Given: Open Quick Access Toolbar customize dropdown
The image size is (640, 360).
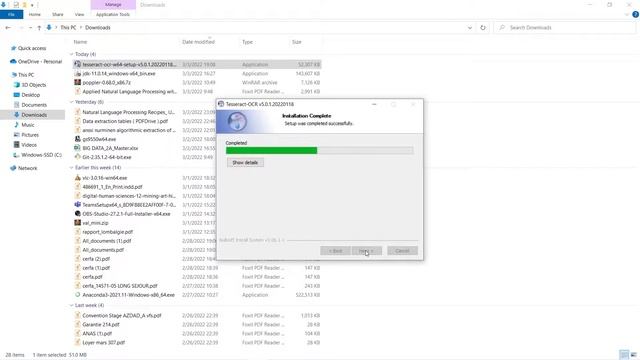Looking at the screenshot, I should 32,5.
